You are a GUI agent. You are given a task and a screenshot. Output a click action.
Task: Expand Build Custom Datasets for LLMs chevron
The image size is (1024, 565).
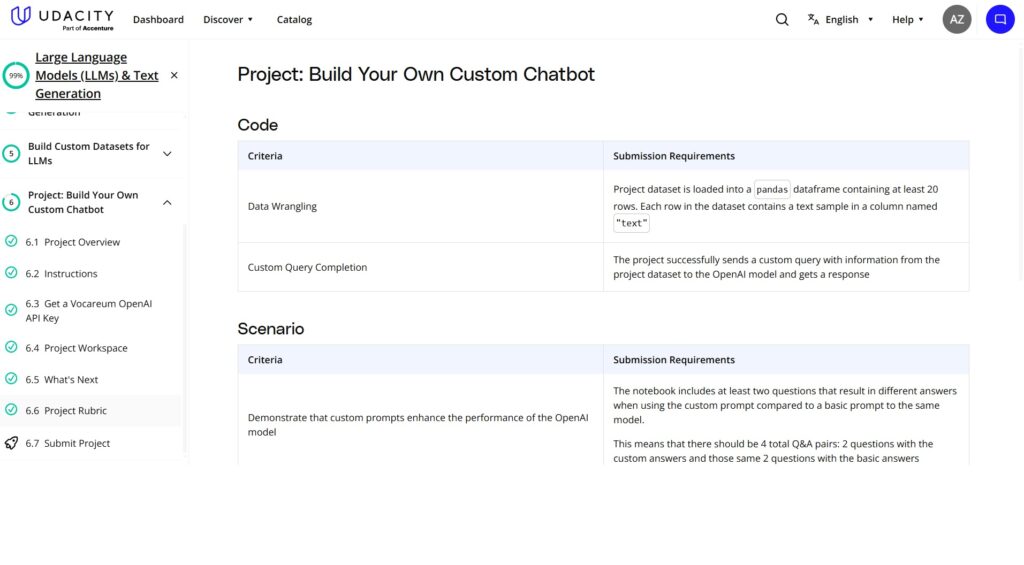click(x=167, y=153)
